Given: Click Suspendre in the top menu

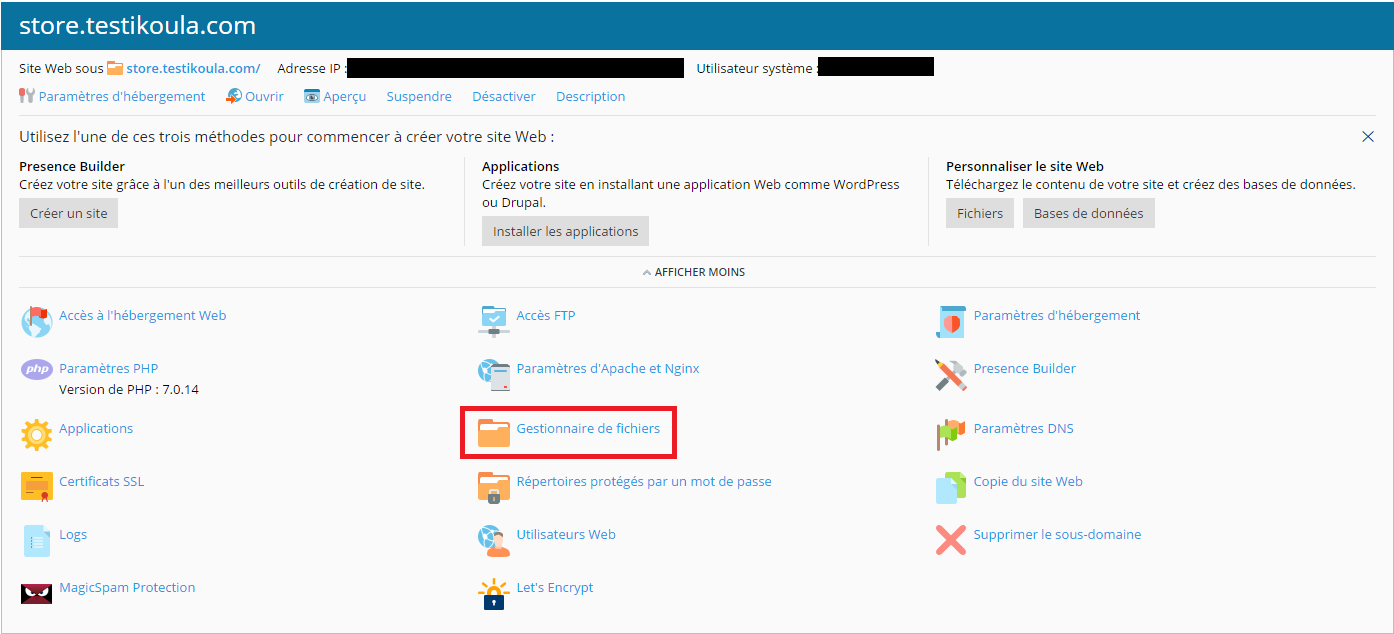Looking at the screenshot, I should click(418, 96).
